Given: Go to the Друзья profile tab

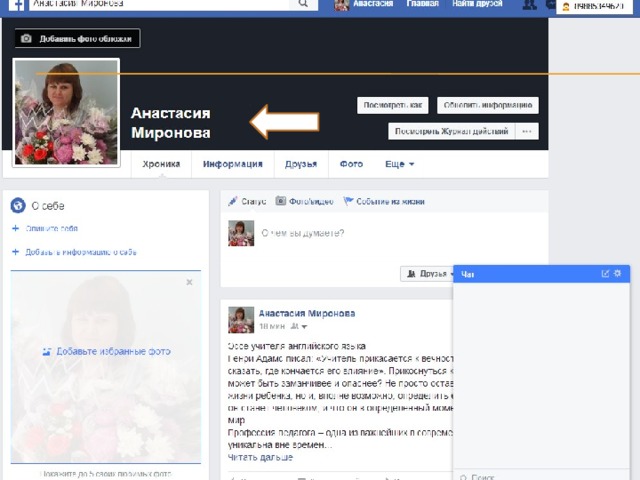Looking at the screenshot, I should (x=300, y=164).
